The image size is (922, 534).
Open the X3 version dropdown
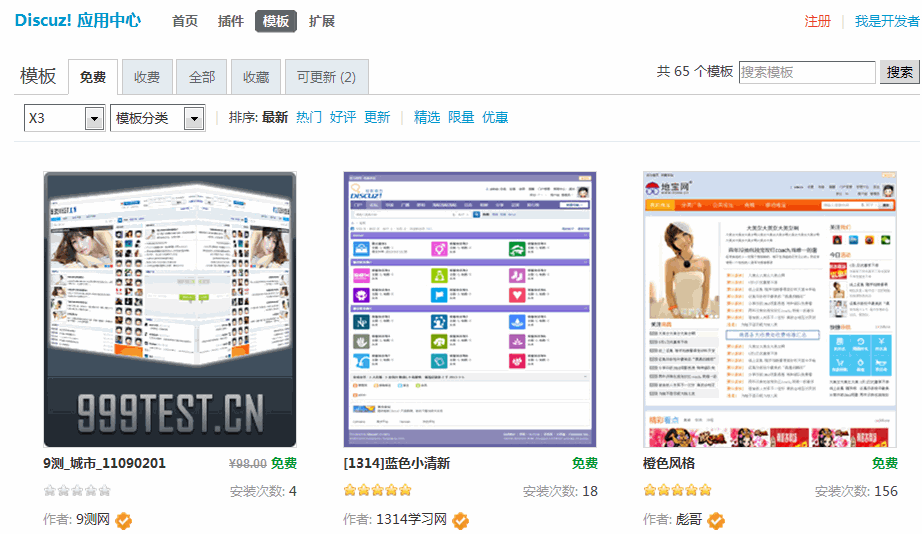[64, 118]
